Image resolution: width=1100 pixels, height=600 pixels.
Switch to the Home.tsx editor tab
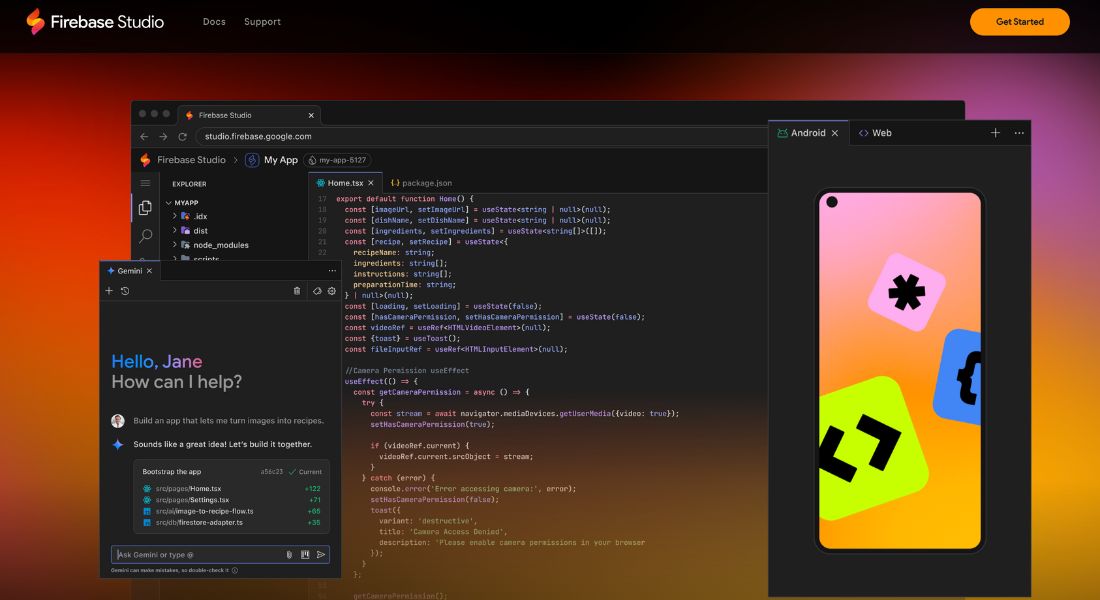click(344, 183)
